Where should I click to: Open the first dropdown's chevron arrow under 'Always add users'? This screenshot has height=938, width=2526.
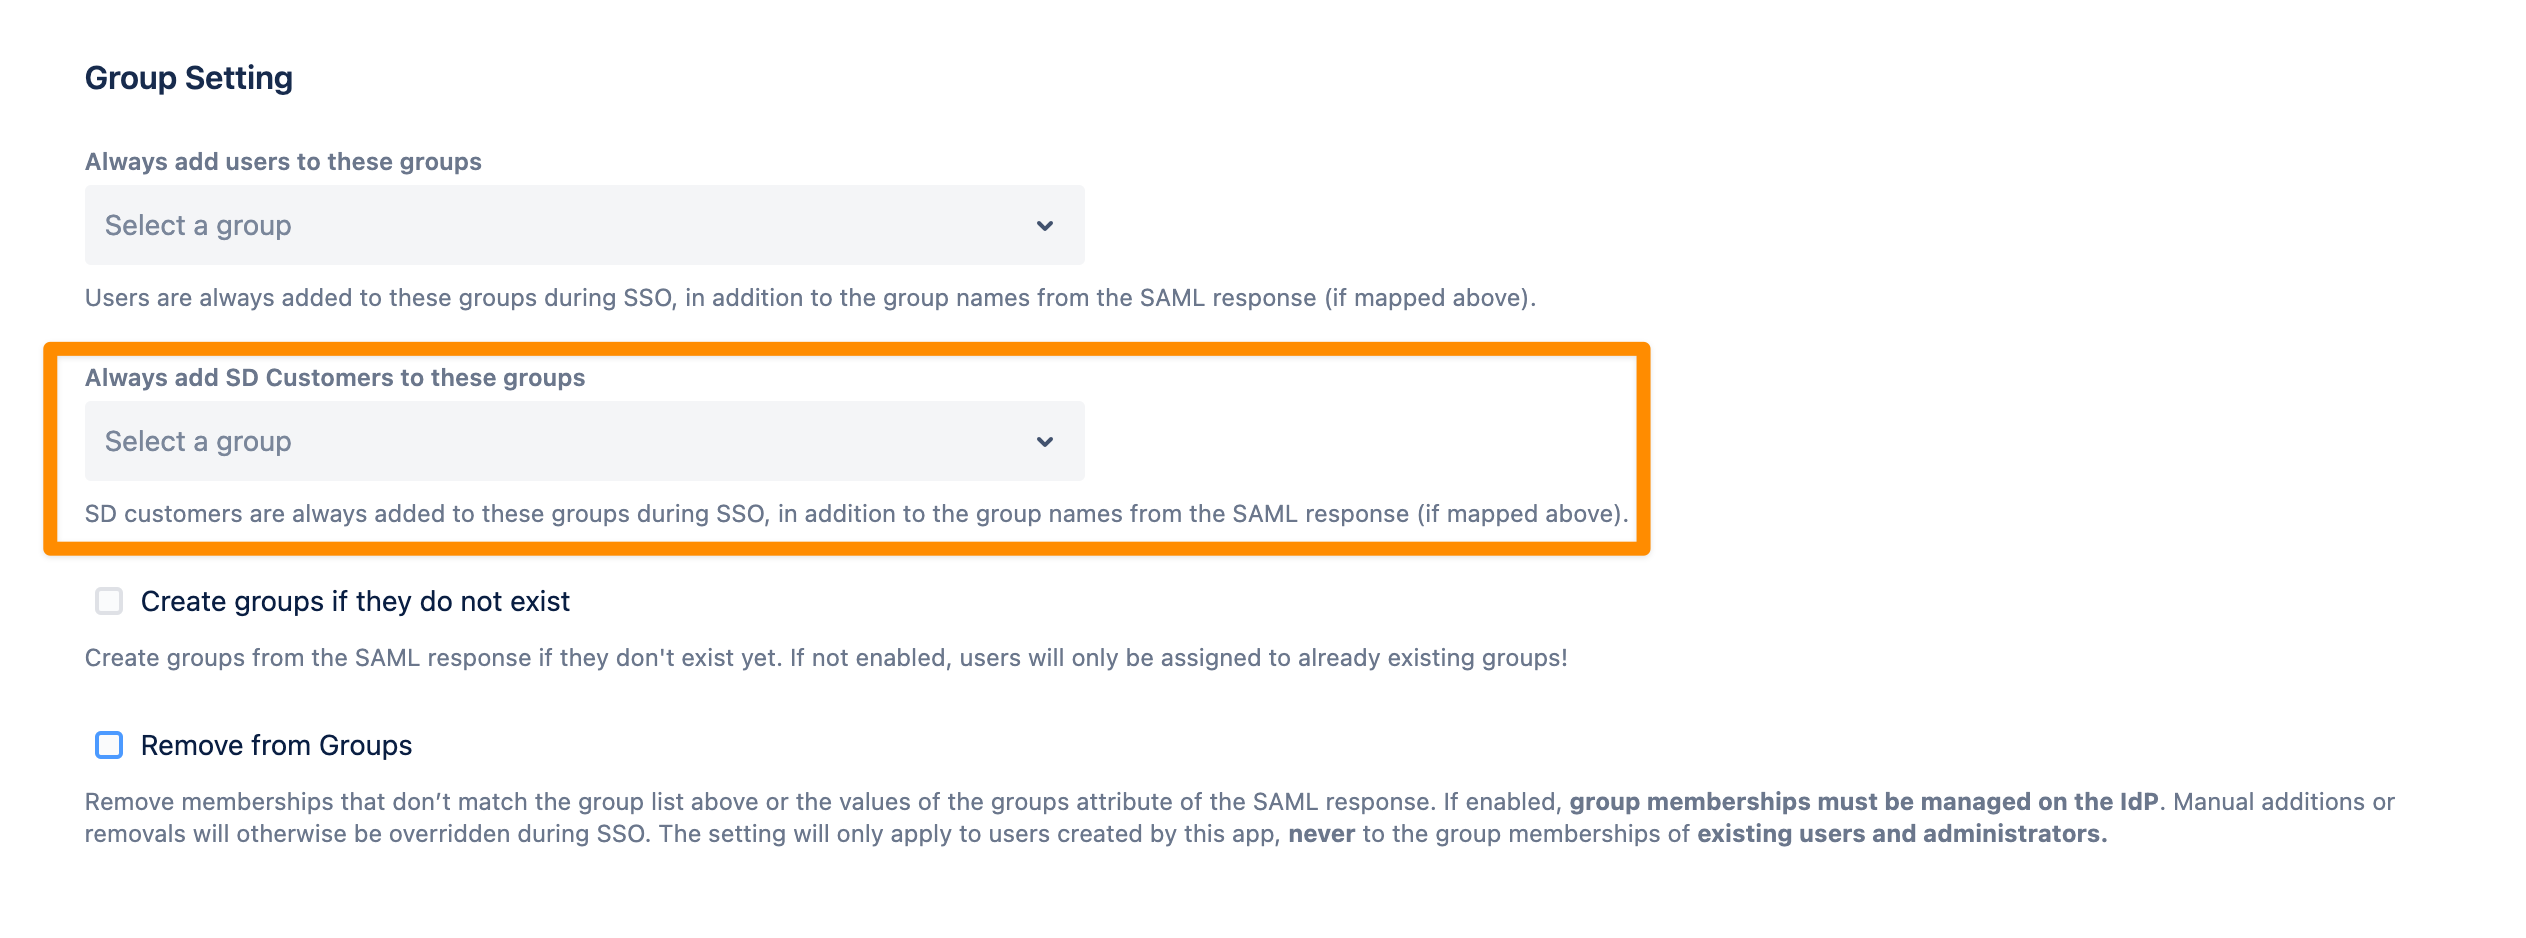(1044, 226)
